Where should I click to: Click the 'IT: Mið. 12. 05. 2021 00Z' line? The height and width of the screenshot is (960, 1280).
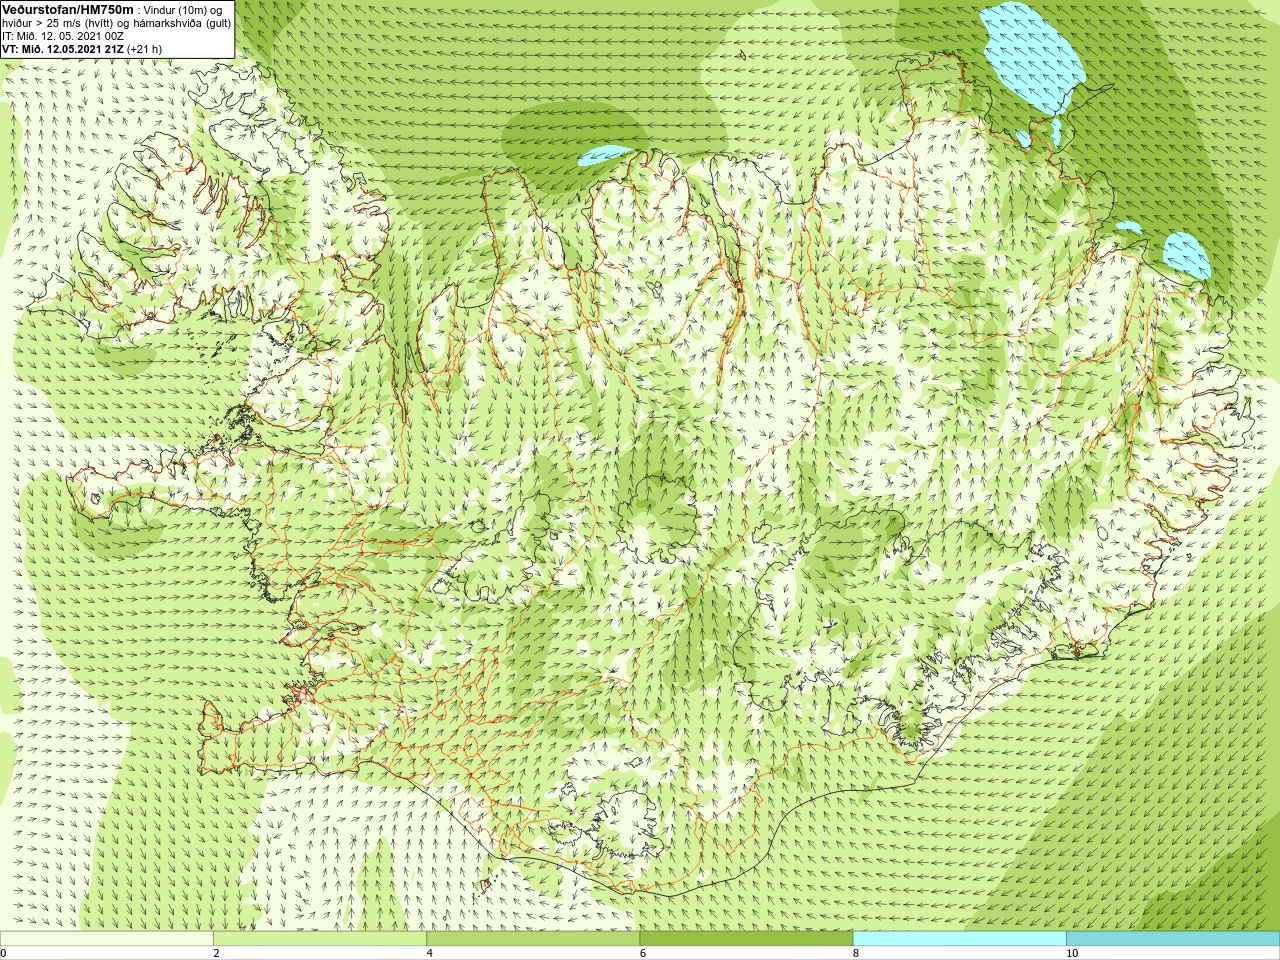click(x=63, y=36)
